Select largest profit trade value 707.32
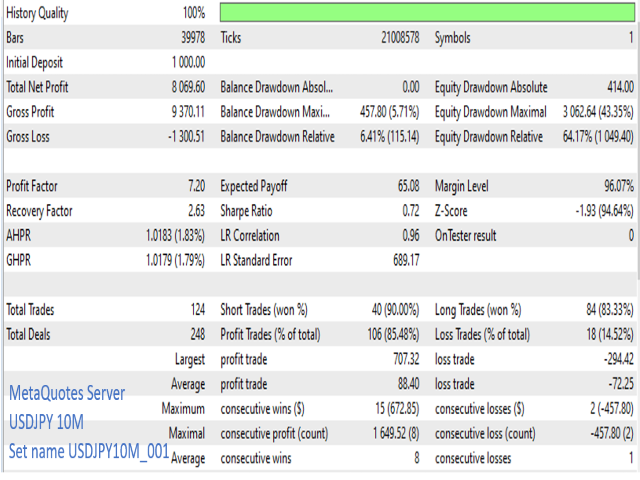 pos(406,359)
